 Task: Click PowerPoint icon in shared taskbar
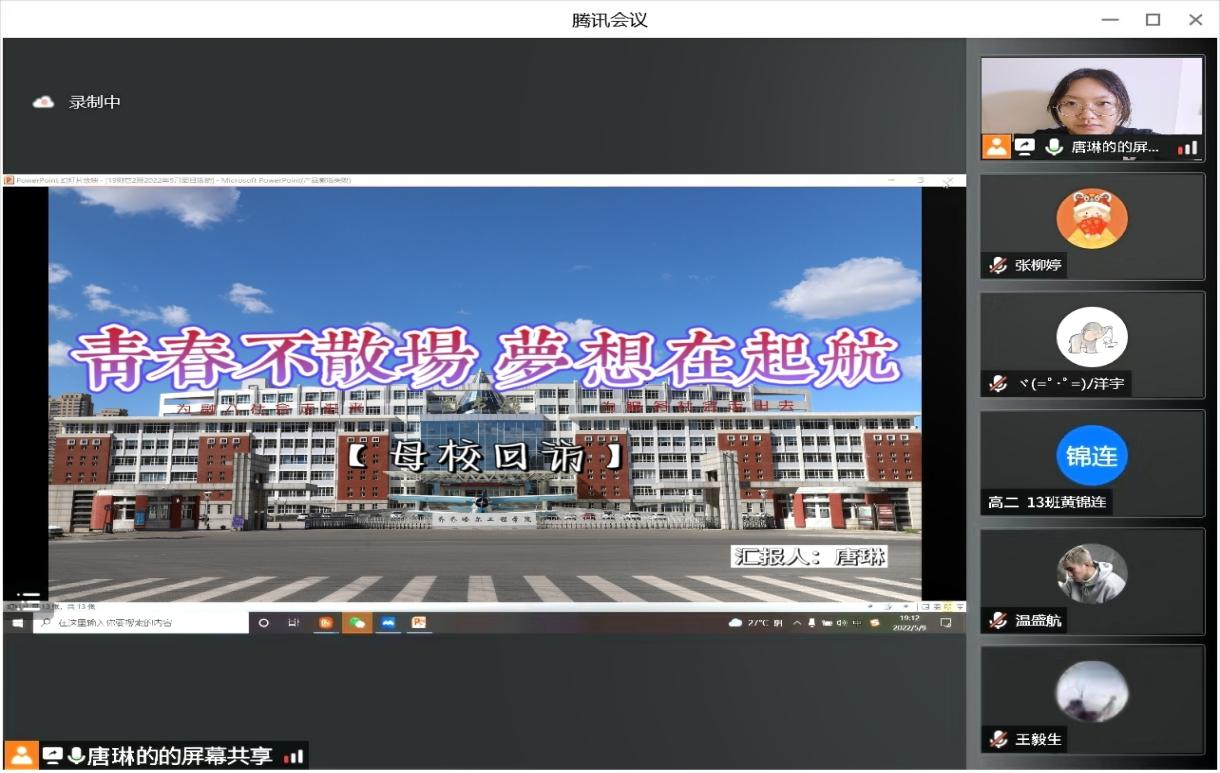click(x=419, y=622)
